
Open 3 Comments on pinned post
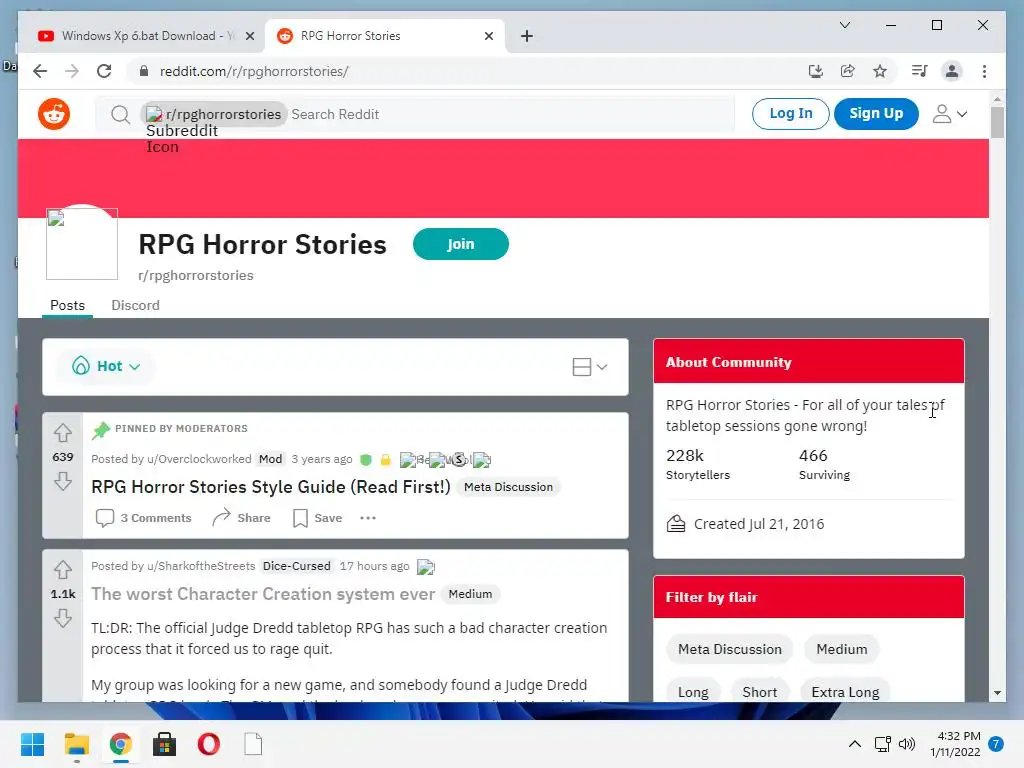[143, 518]
